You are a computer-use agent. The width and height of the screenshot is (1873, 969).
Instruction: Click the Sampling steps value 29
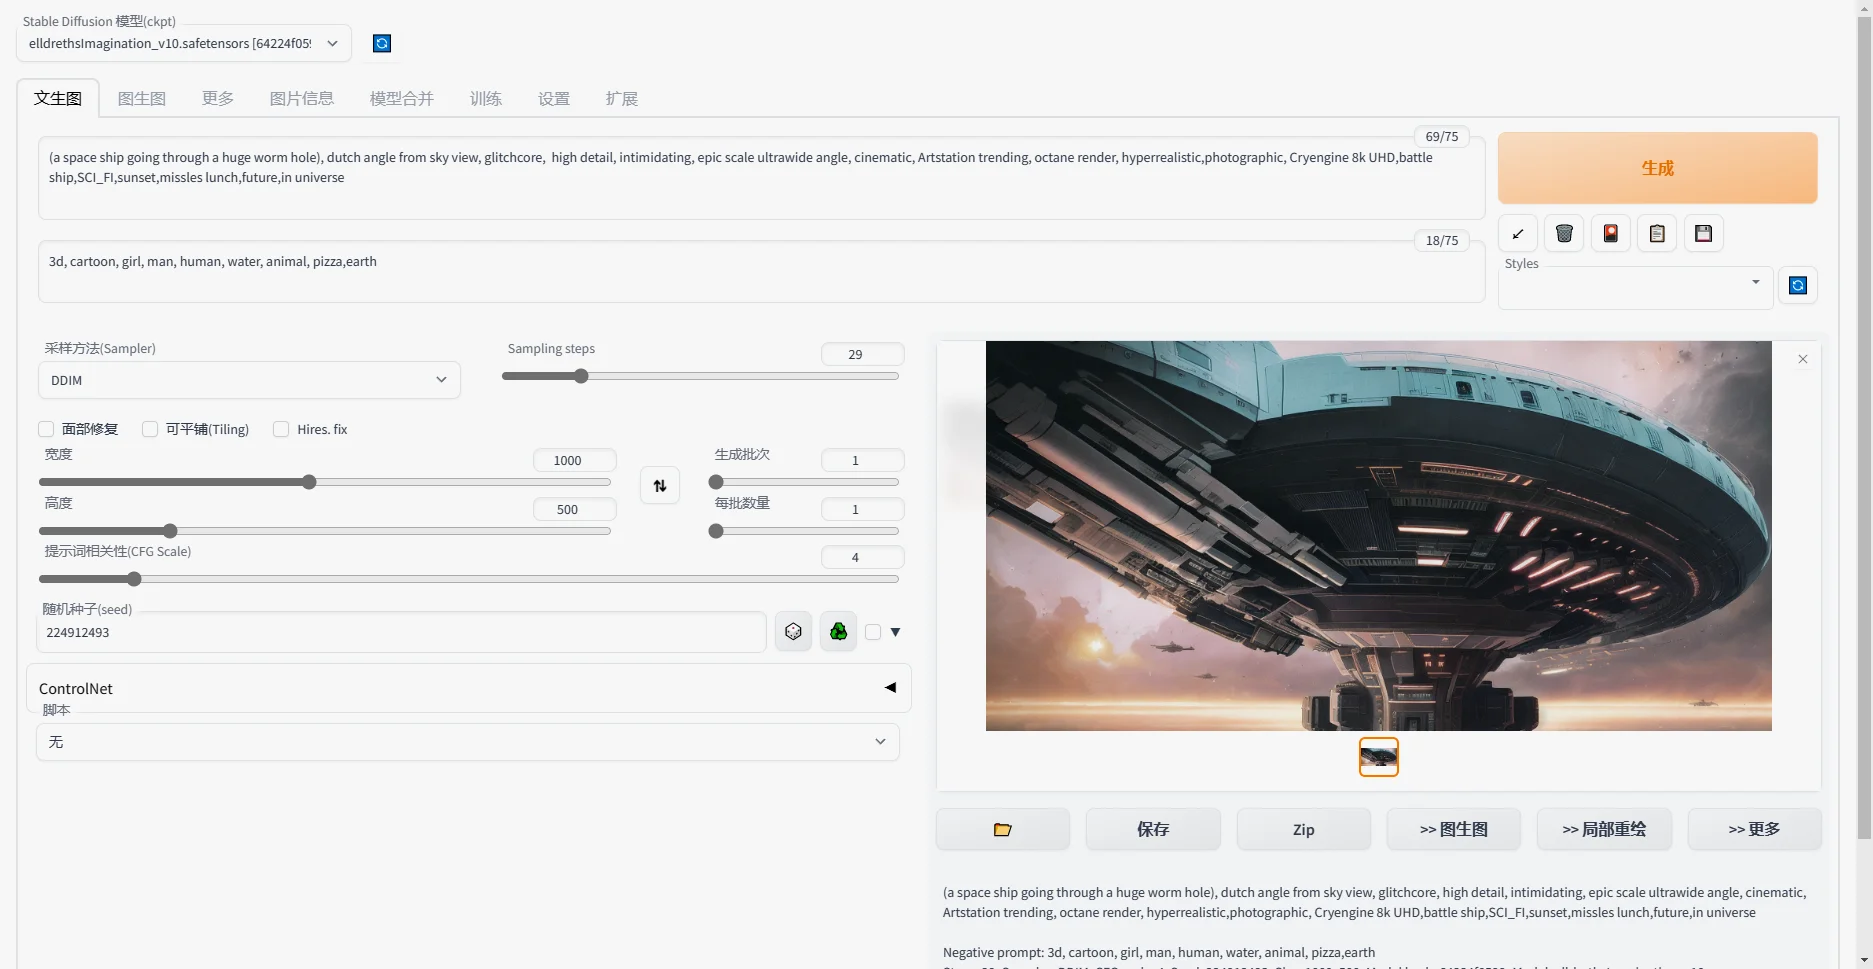862,354
